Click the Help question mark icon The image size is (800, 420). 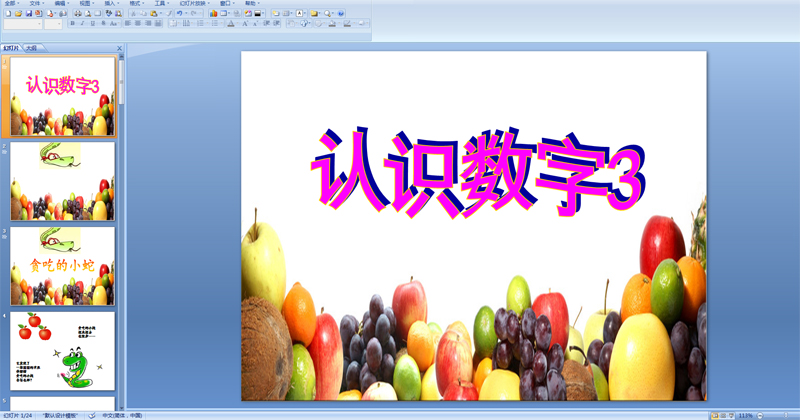(x=341, y=13)
